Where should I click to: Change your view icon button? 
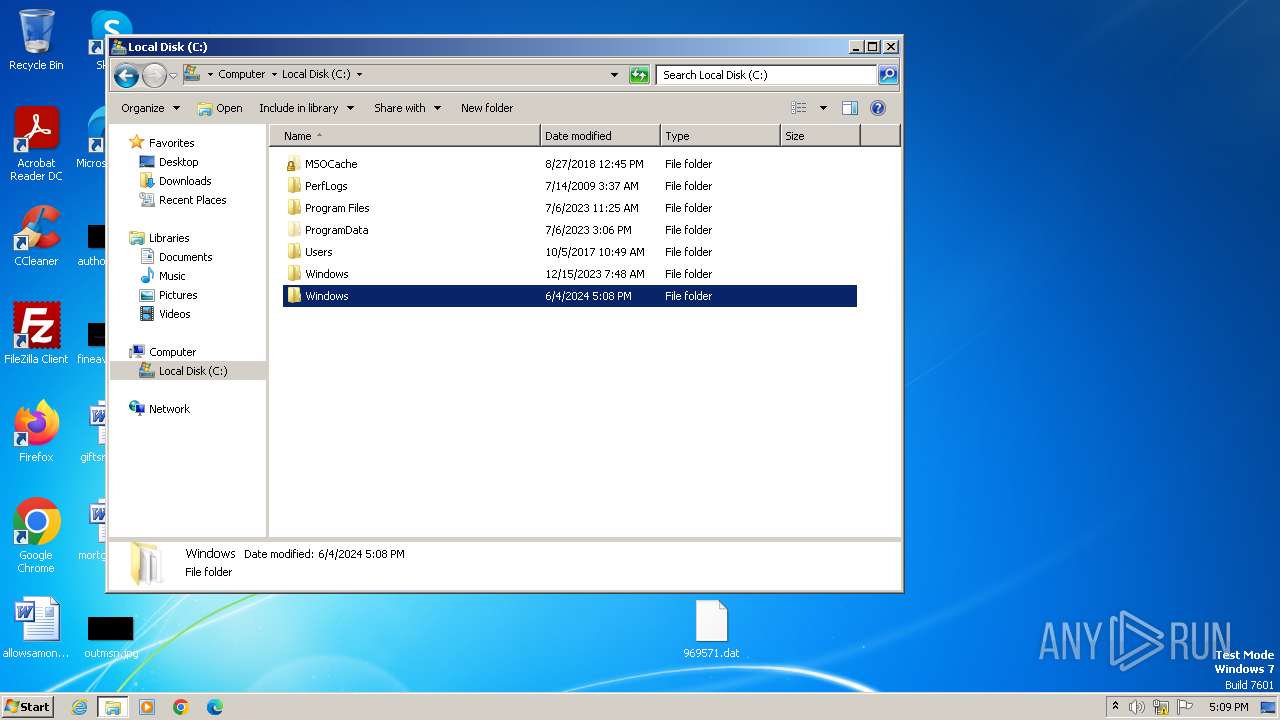[x=799, y=108]
